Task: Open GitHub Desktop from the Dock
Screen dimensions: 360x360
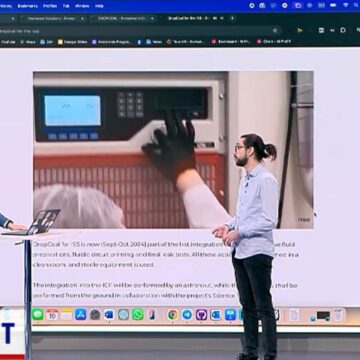Action: (201, 314)
